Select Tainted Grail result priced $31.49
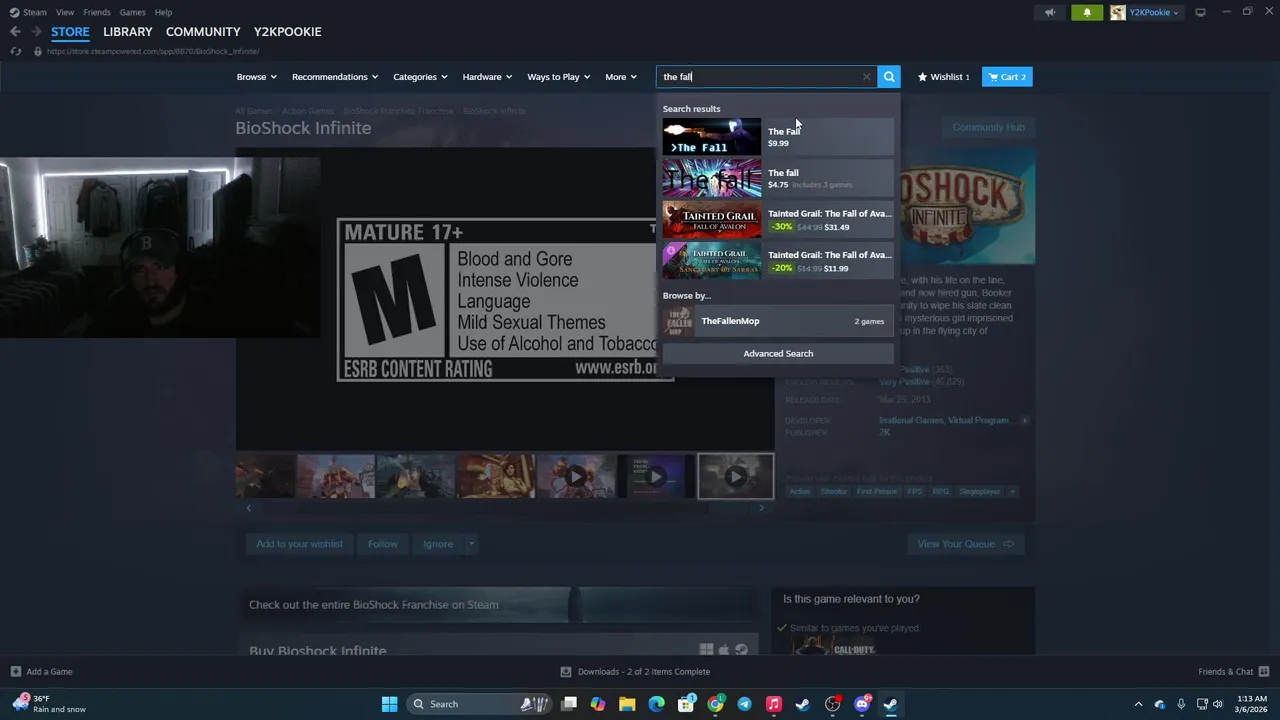 click(778, 219)
